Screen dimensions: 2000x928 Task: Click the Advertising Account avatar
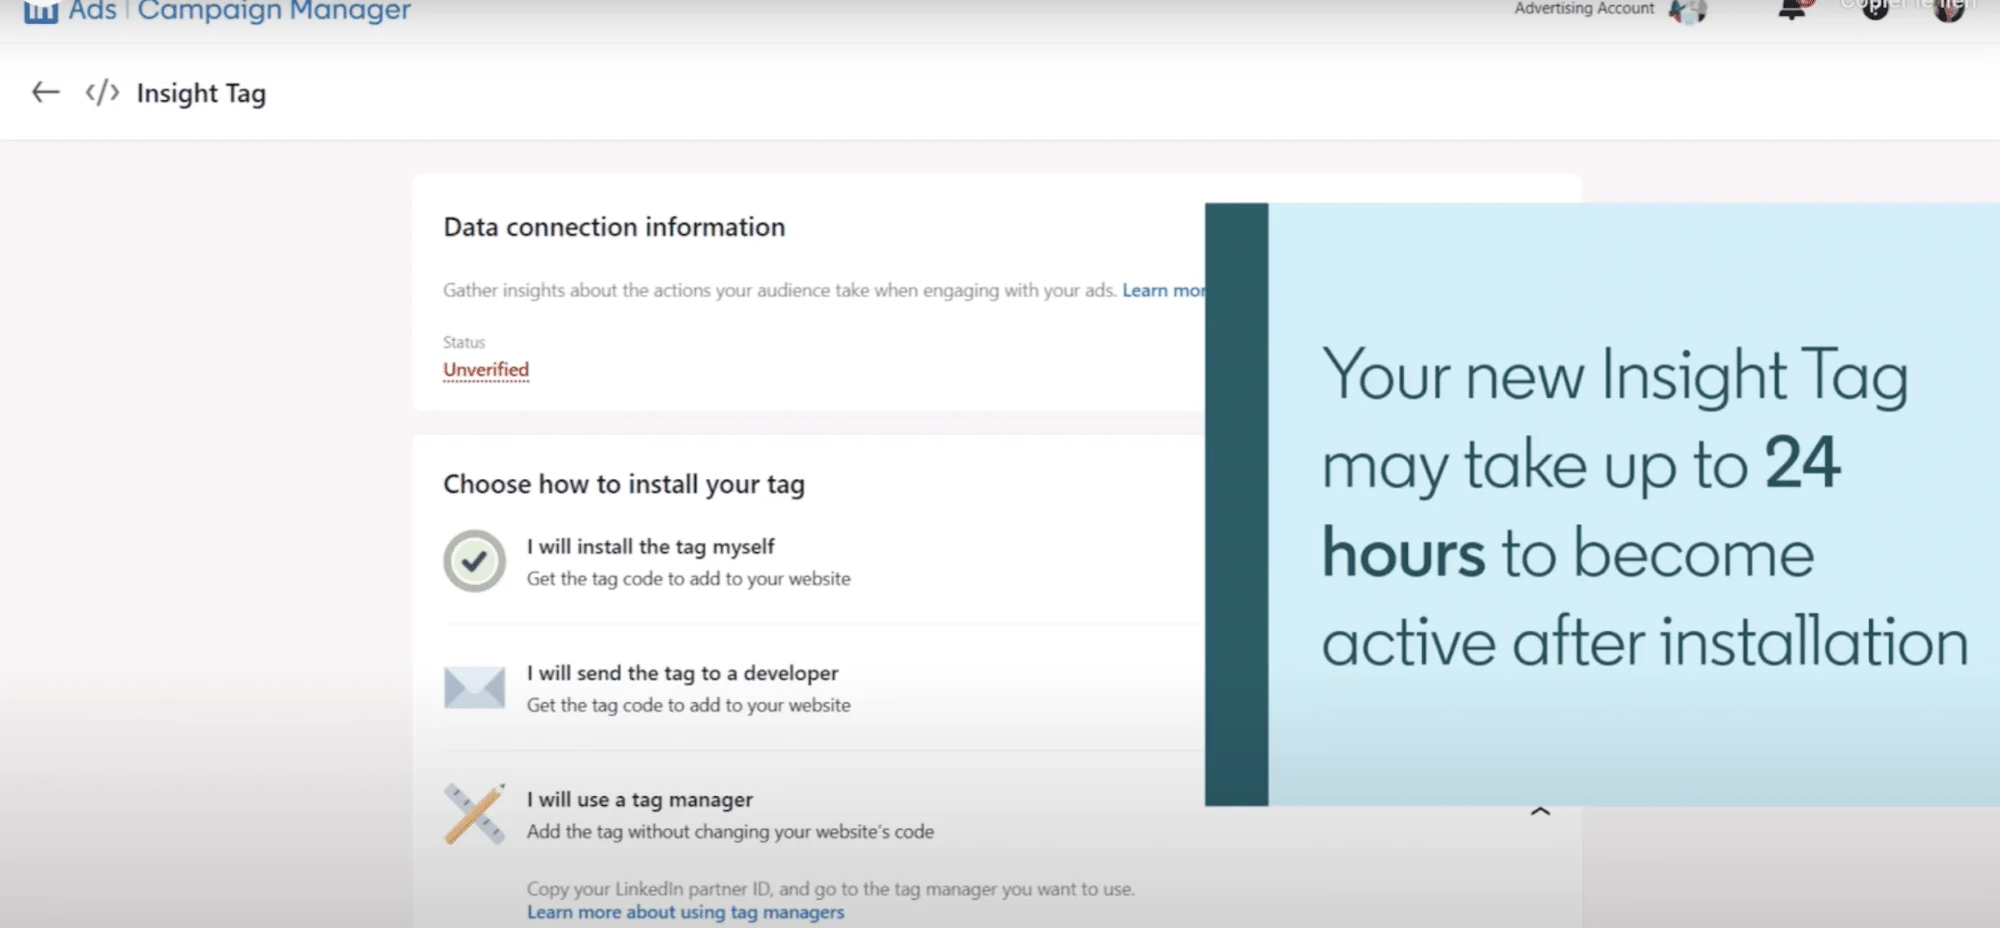pyautogui.click(x=1688, y=11)
